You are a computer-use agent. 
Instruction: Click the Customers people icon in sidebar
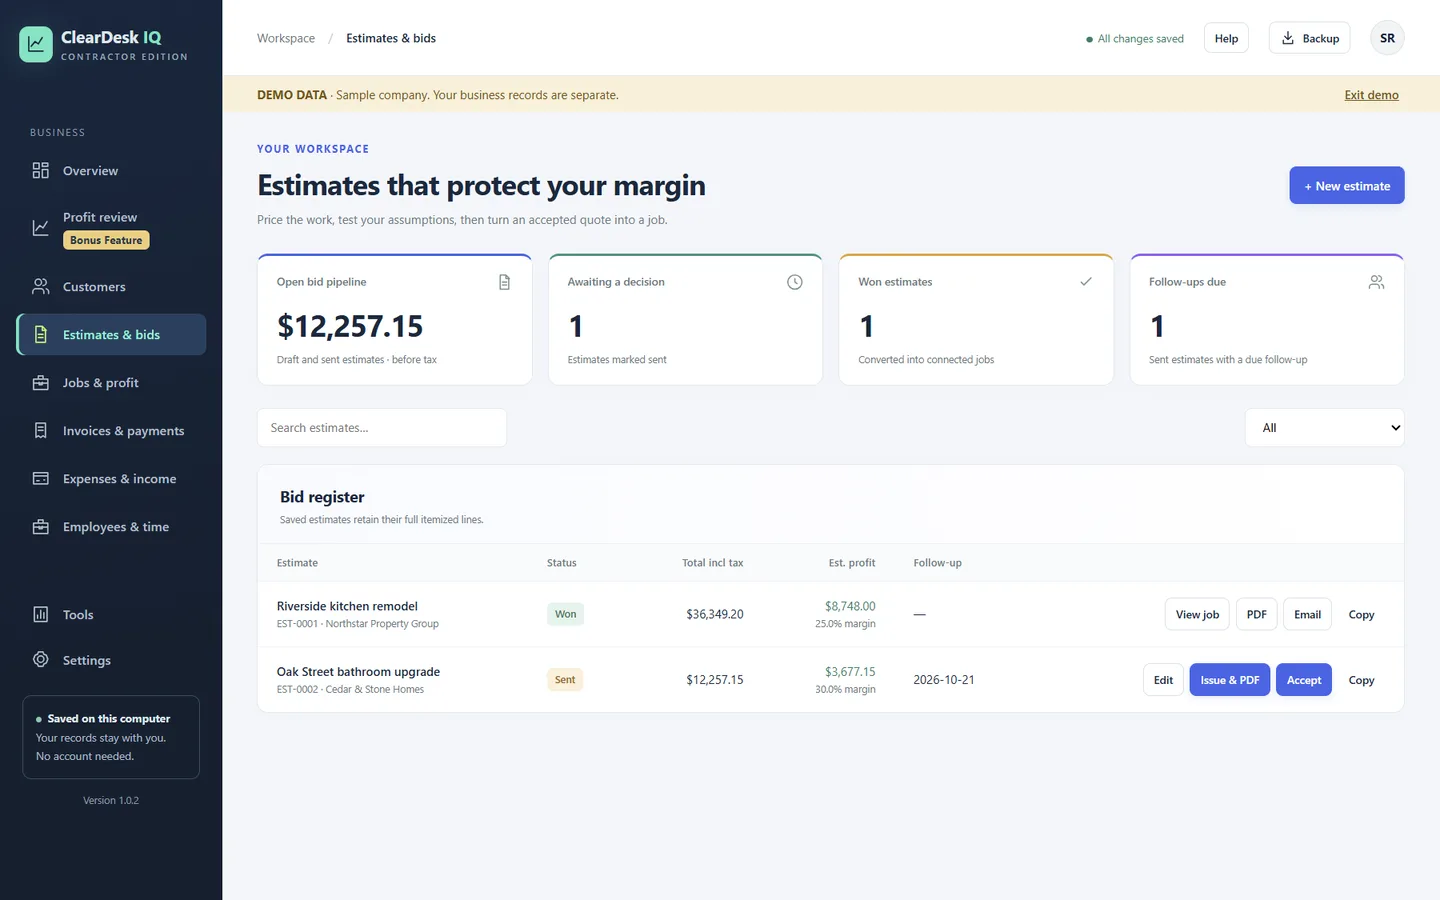coord(41,287)
